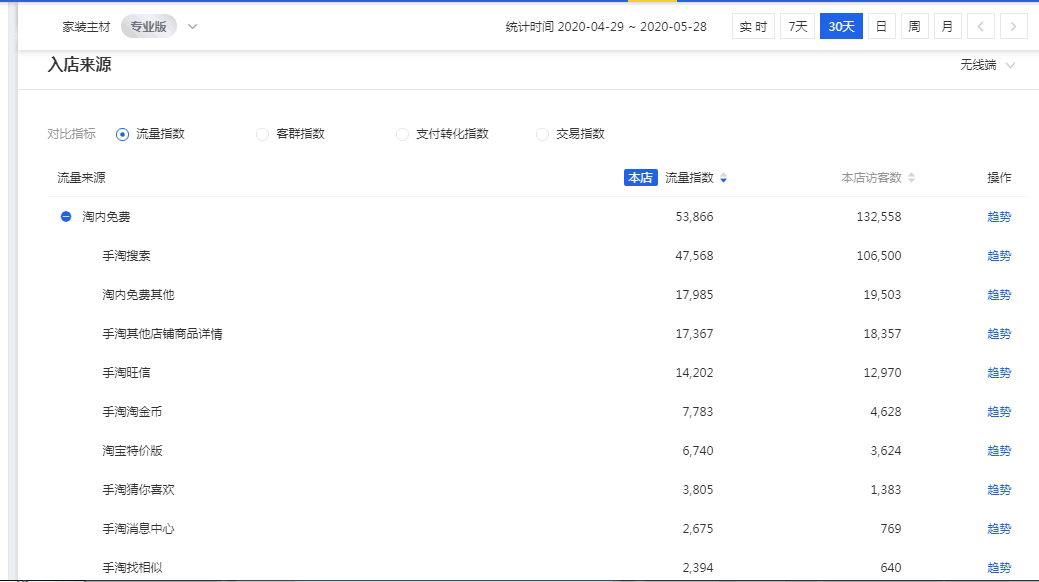Open 趋势 link for 手淘搜索
Viewport: 1039px width, 582px height.
click(999, 256)
